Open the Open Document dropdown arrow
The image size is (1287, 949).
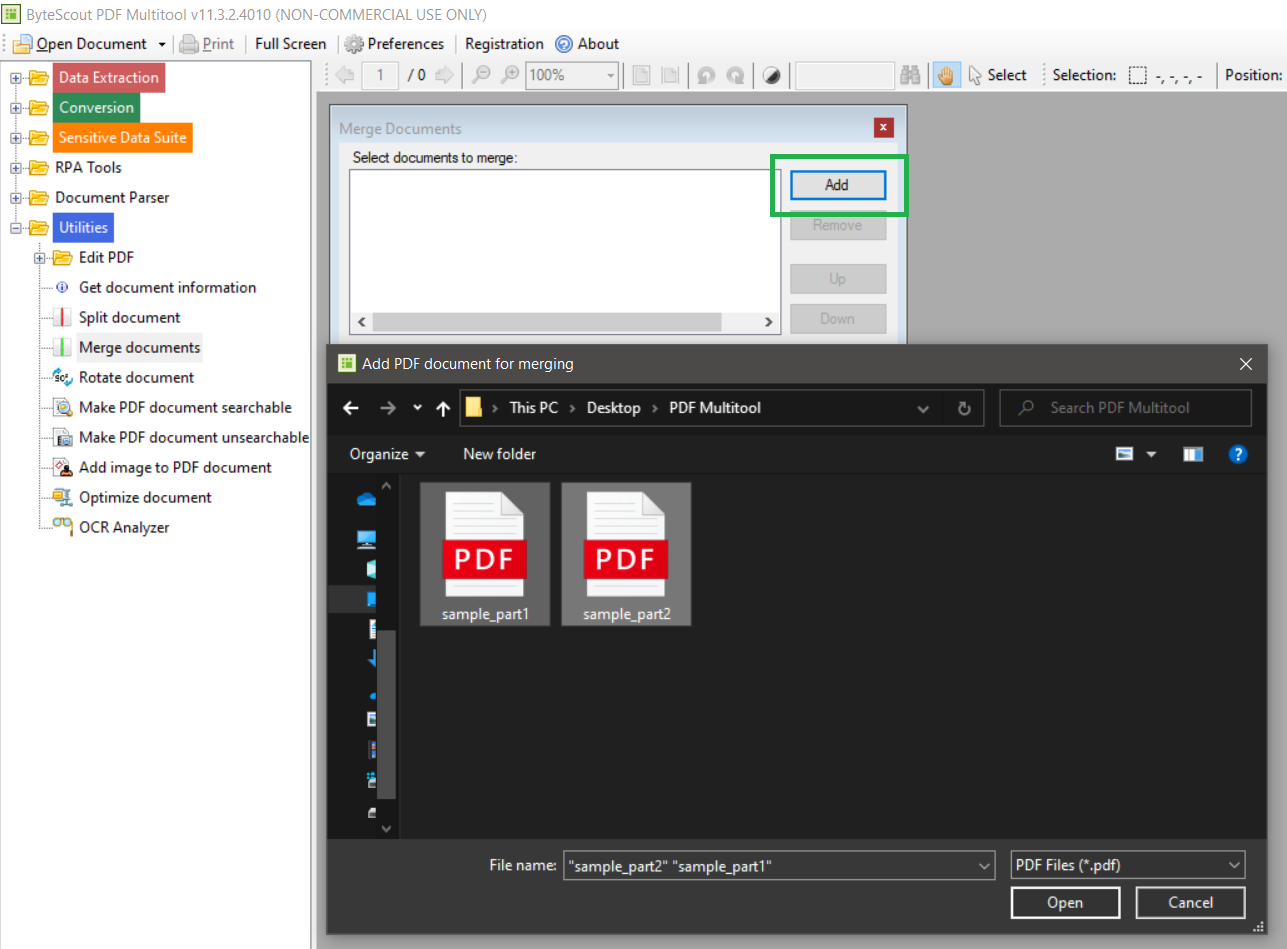162,45
